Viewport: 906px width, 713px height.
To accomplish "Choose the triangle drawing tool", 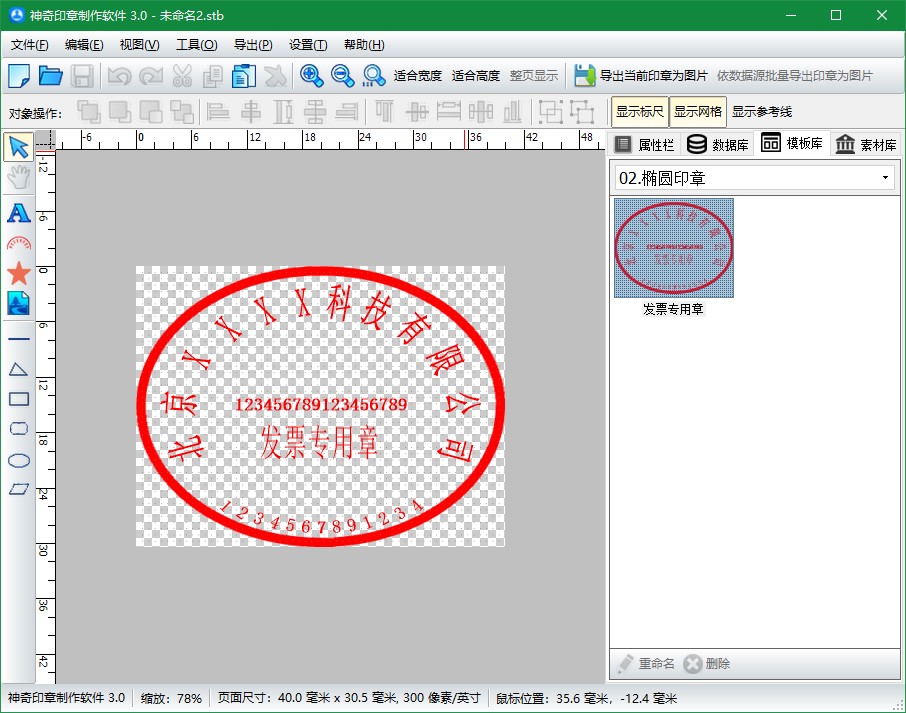I will point(18,369).
